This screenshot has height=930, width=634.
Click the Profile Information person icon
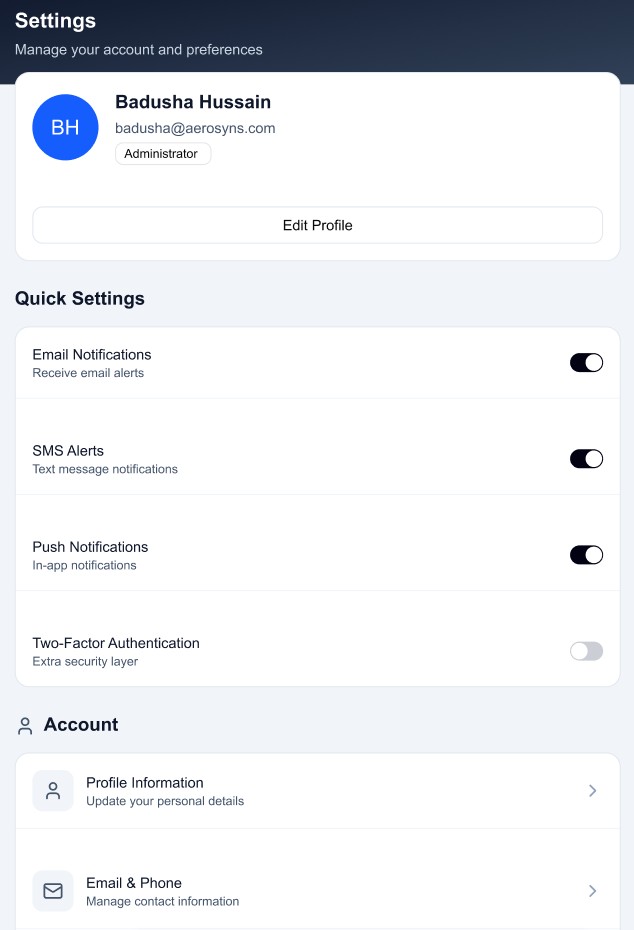point(53,790)
